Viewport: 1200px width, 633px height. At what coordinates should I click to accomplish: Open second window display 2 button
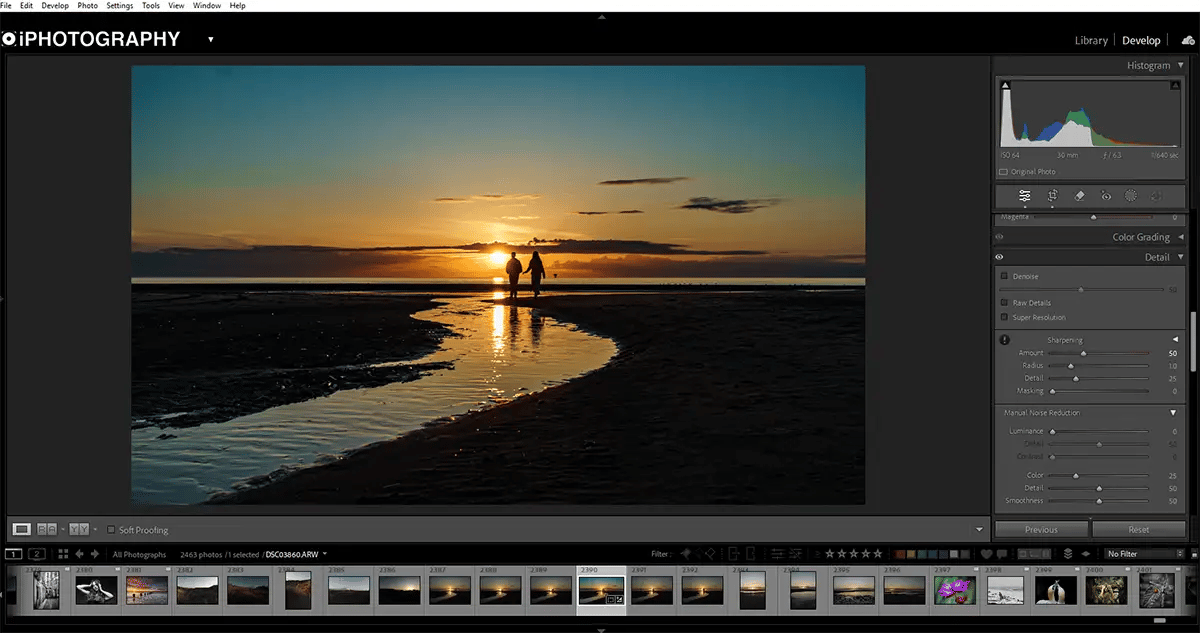37,554
